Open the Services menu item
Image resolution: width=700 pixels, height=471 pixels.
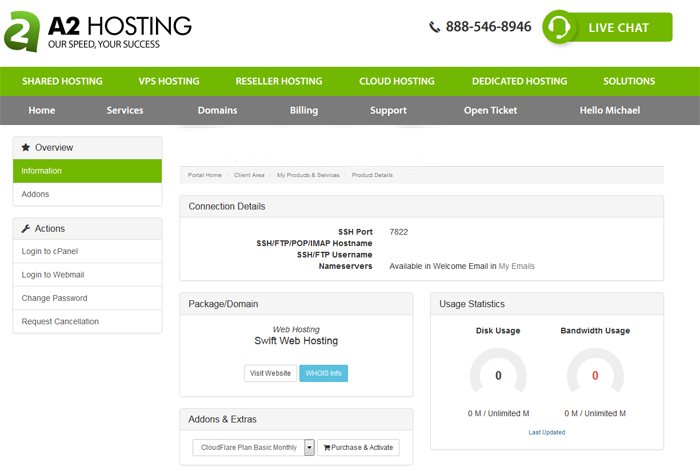pos(125,110)
